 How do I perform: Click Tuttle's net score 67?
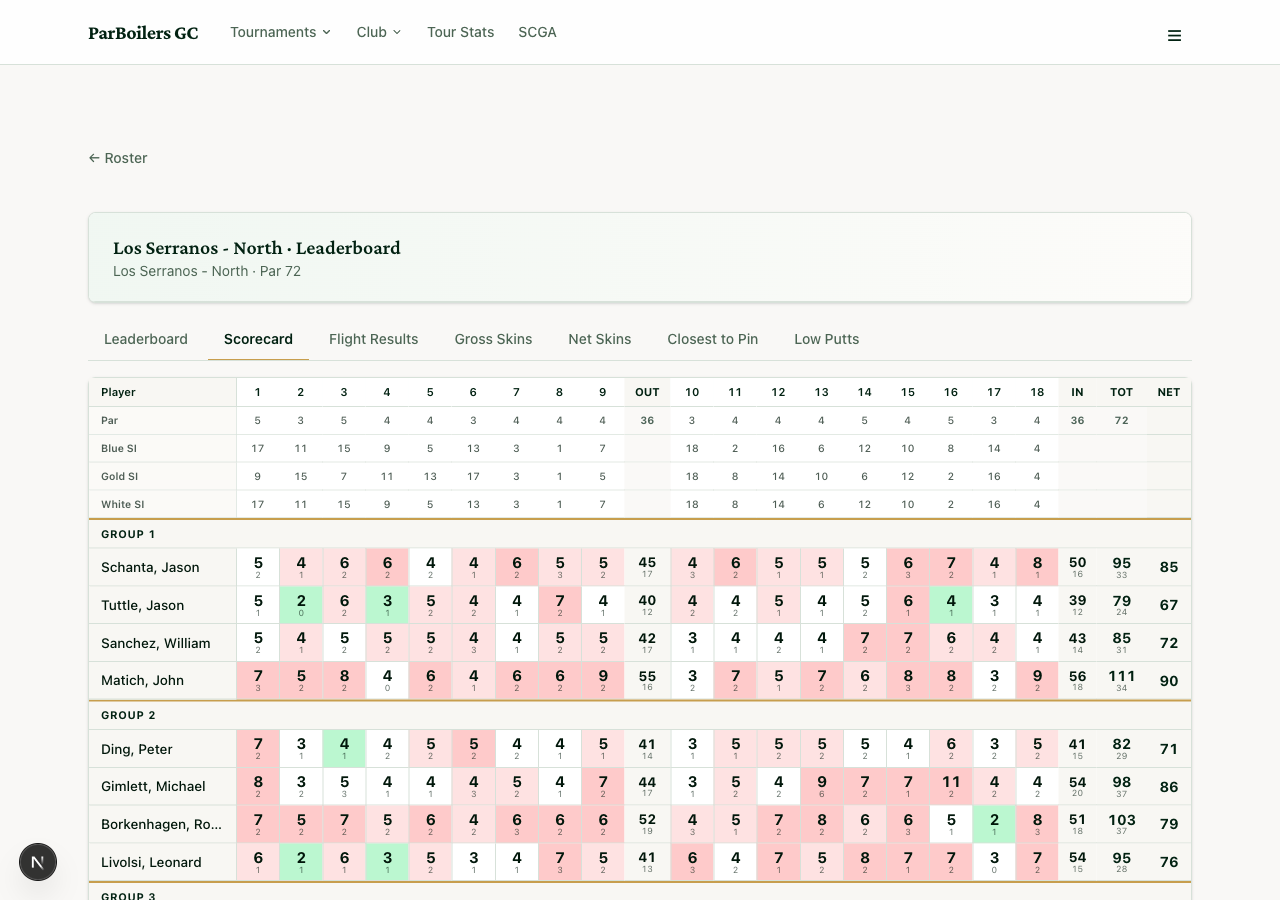coord(1169,605)
